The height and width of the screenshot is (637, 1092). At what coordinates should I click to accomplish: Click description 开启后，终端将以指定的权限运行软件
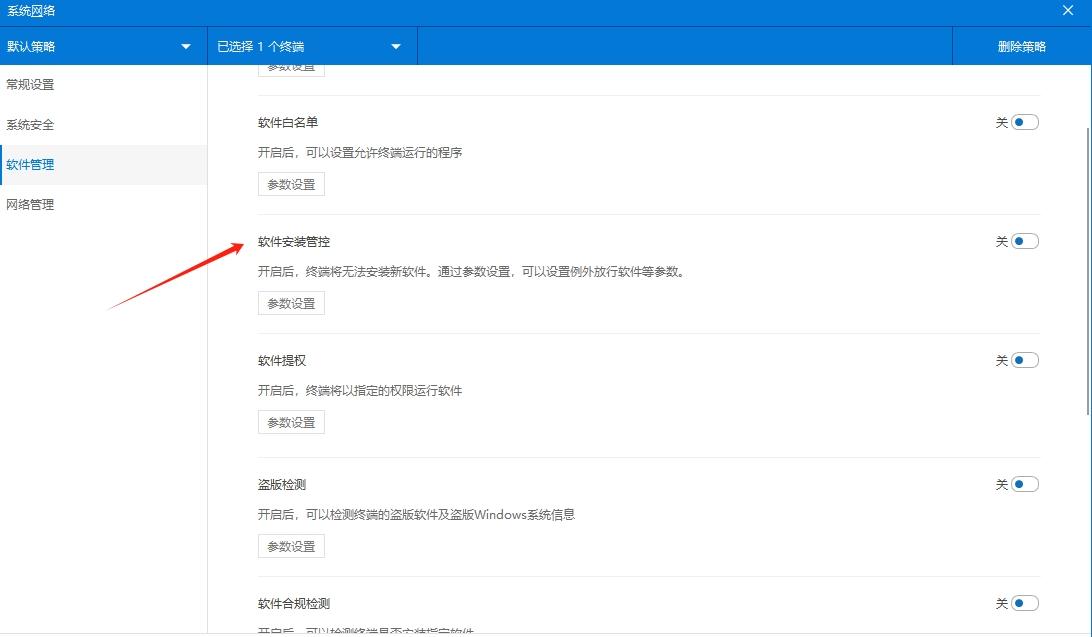point(360,391)
